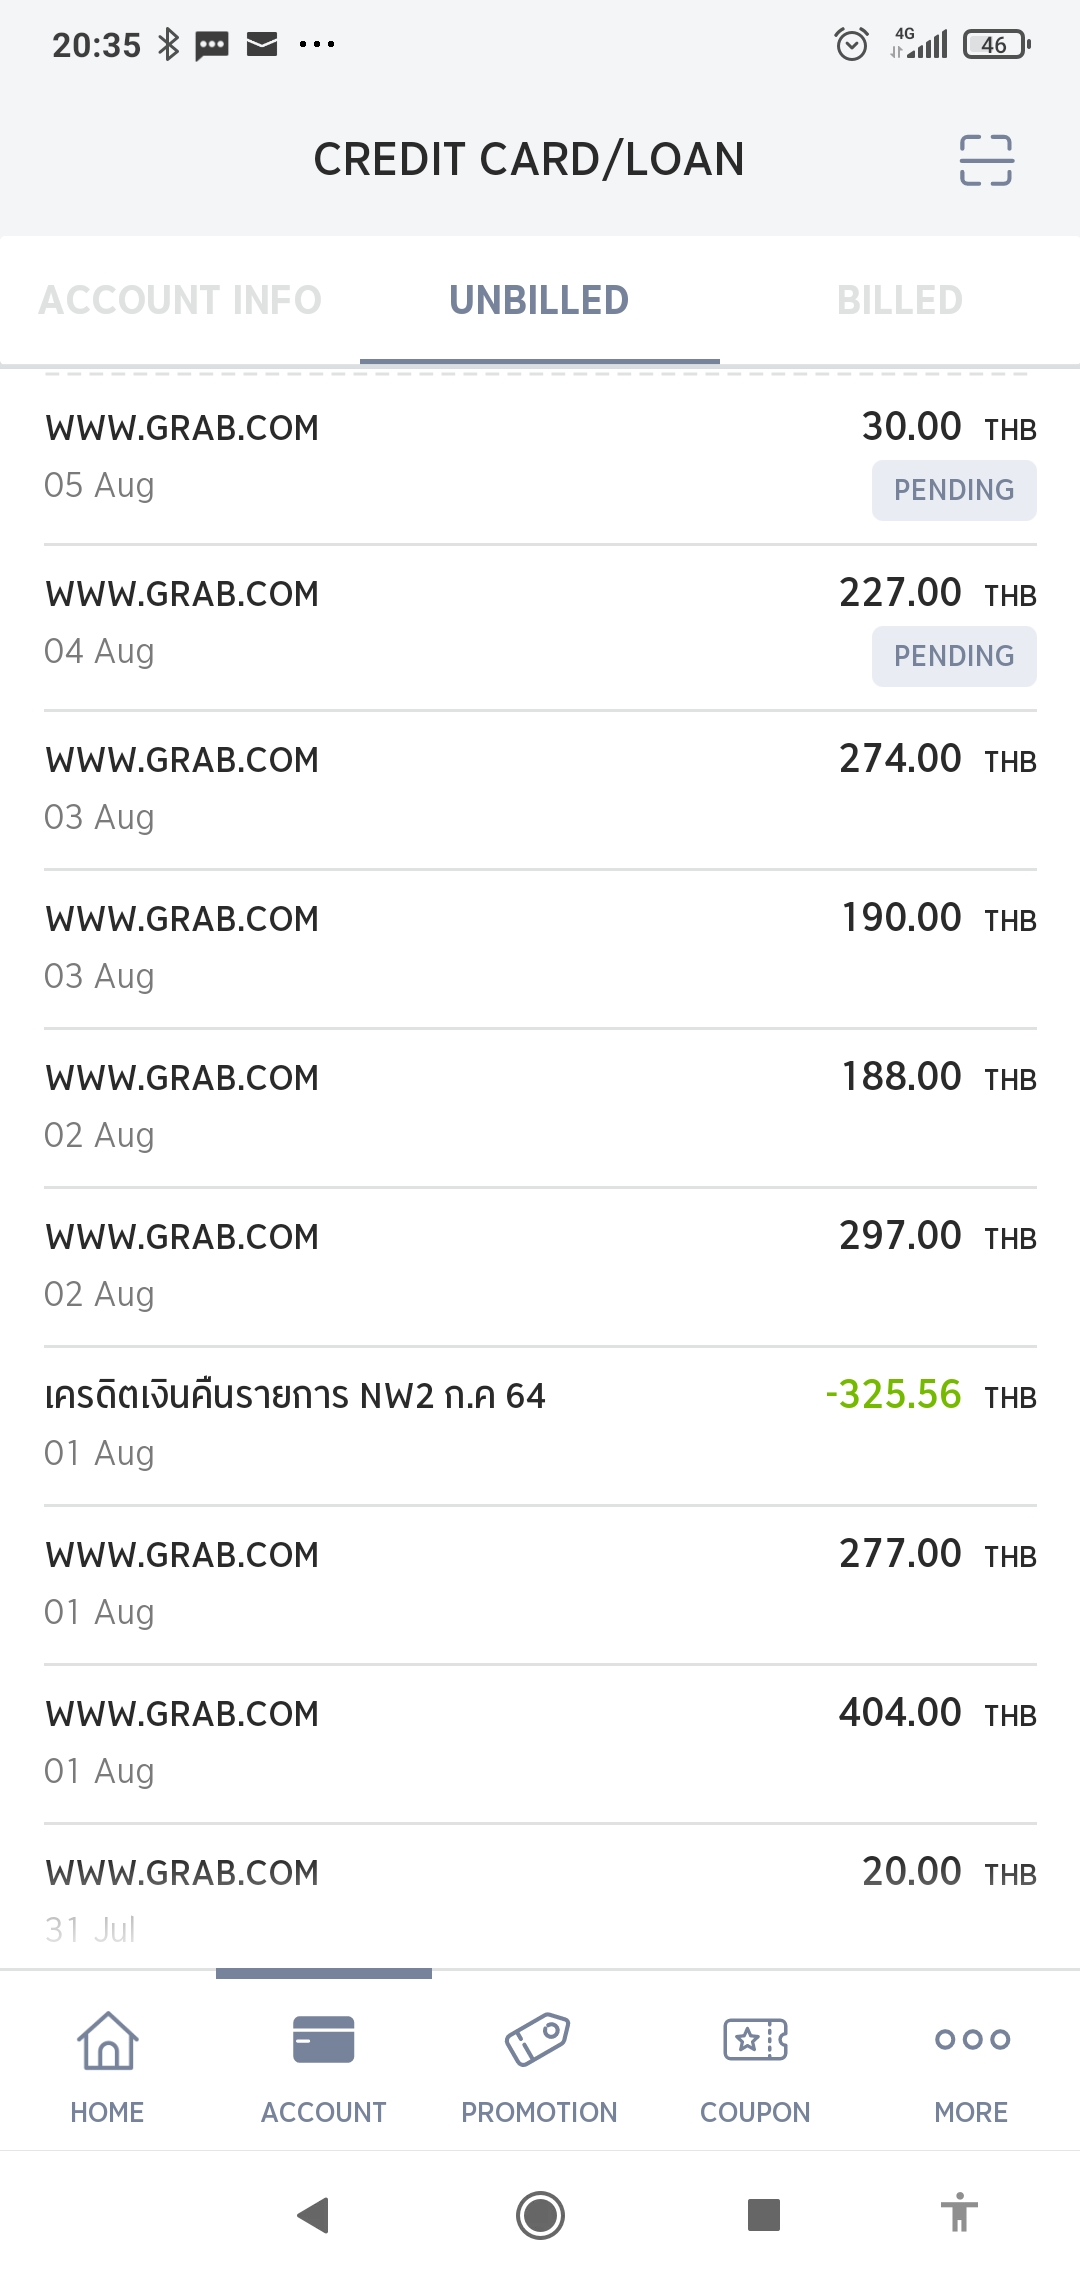1080x2280 pixels.
Task: Tap the recent apps square button
Action: 764,2215
